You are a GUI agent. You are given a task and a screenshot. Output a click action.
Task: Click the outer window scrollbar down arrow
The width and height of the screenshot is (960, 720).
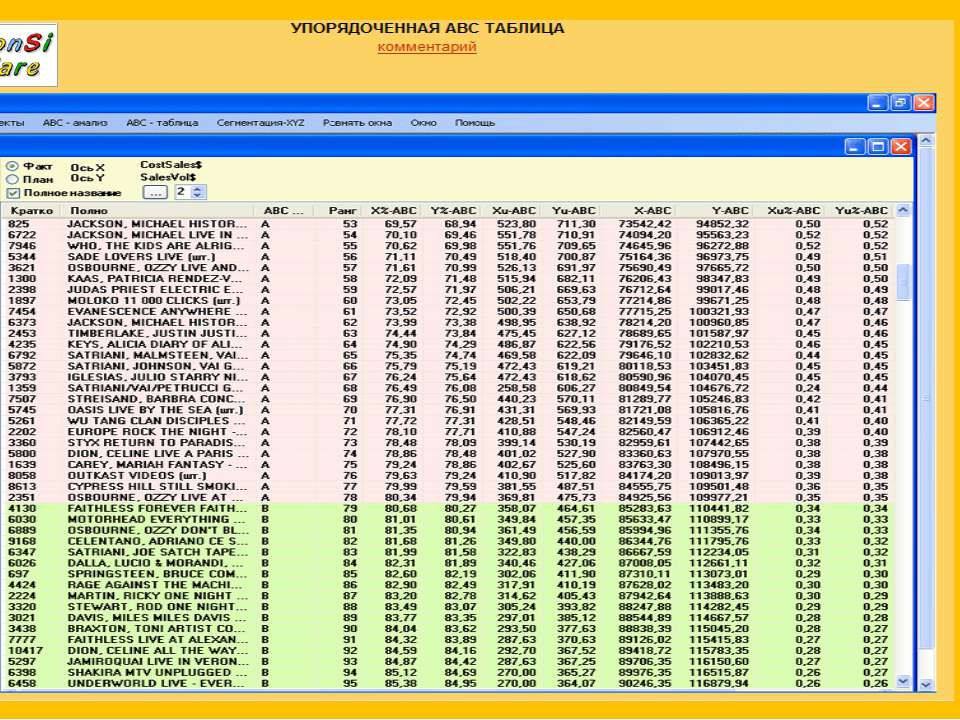(x=926, y=685)
